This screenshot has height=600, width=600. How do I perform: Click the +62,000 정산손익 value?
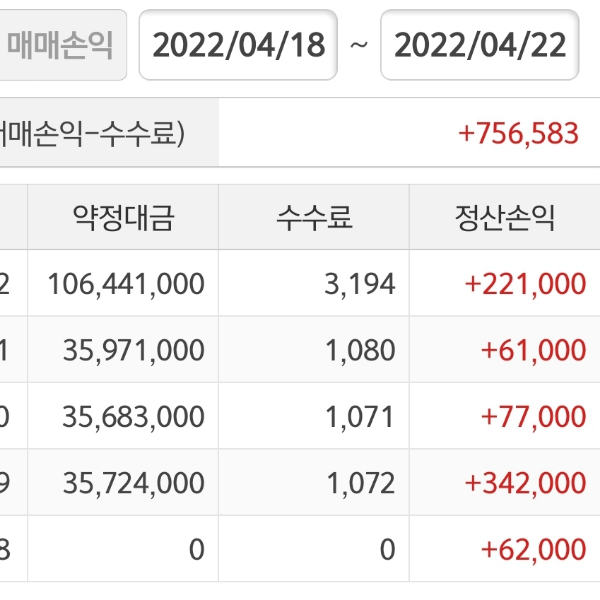point(533,549)
